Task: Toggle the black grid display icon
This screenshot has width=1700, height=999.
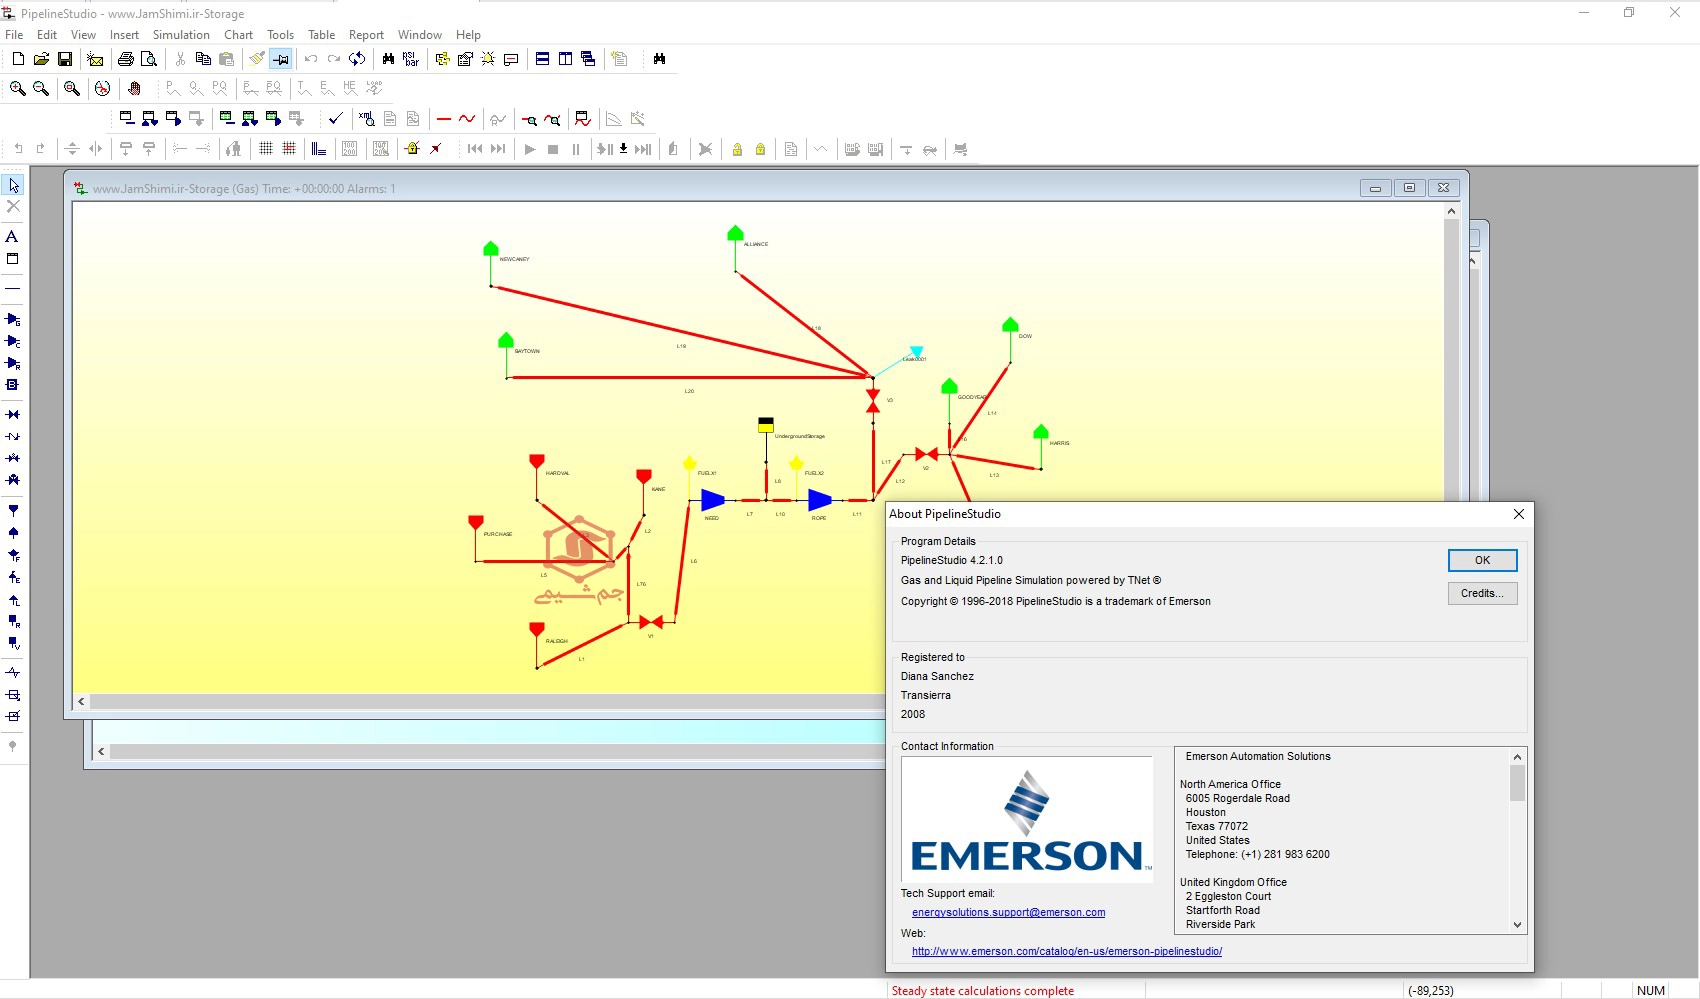Action: pos(266,149)
